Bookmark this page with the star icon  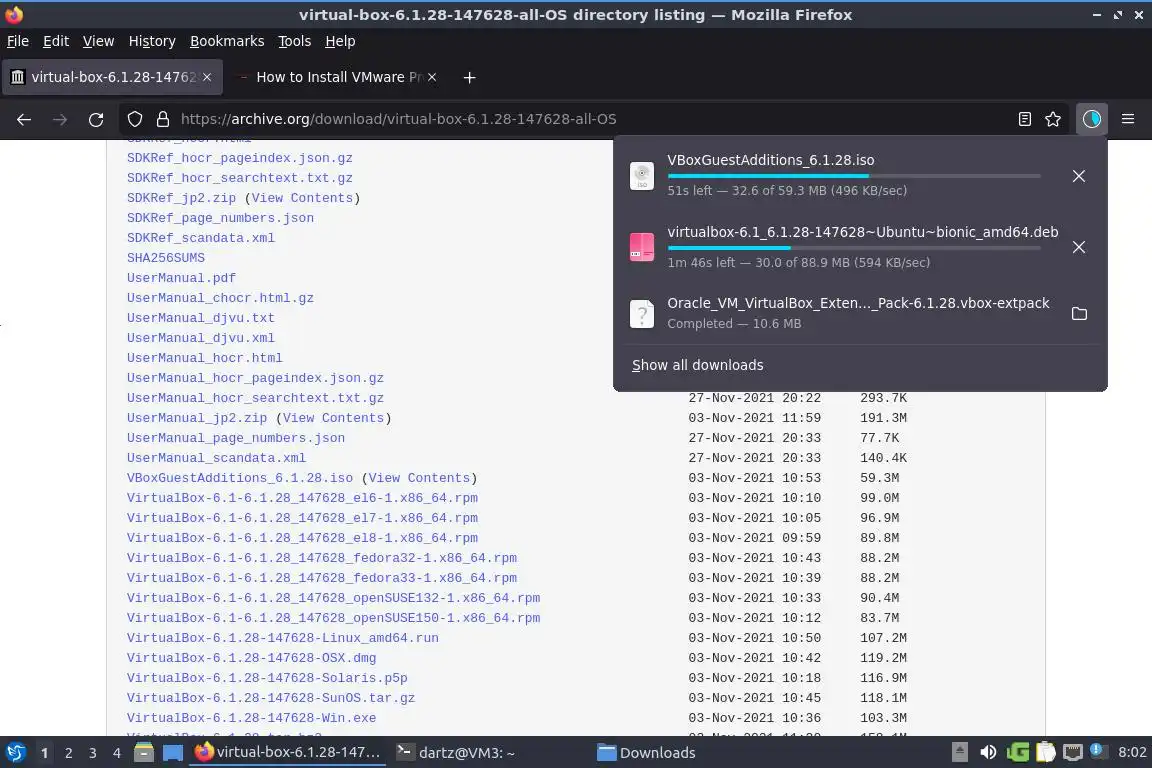click(x=1053, y=119)
